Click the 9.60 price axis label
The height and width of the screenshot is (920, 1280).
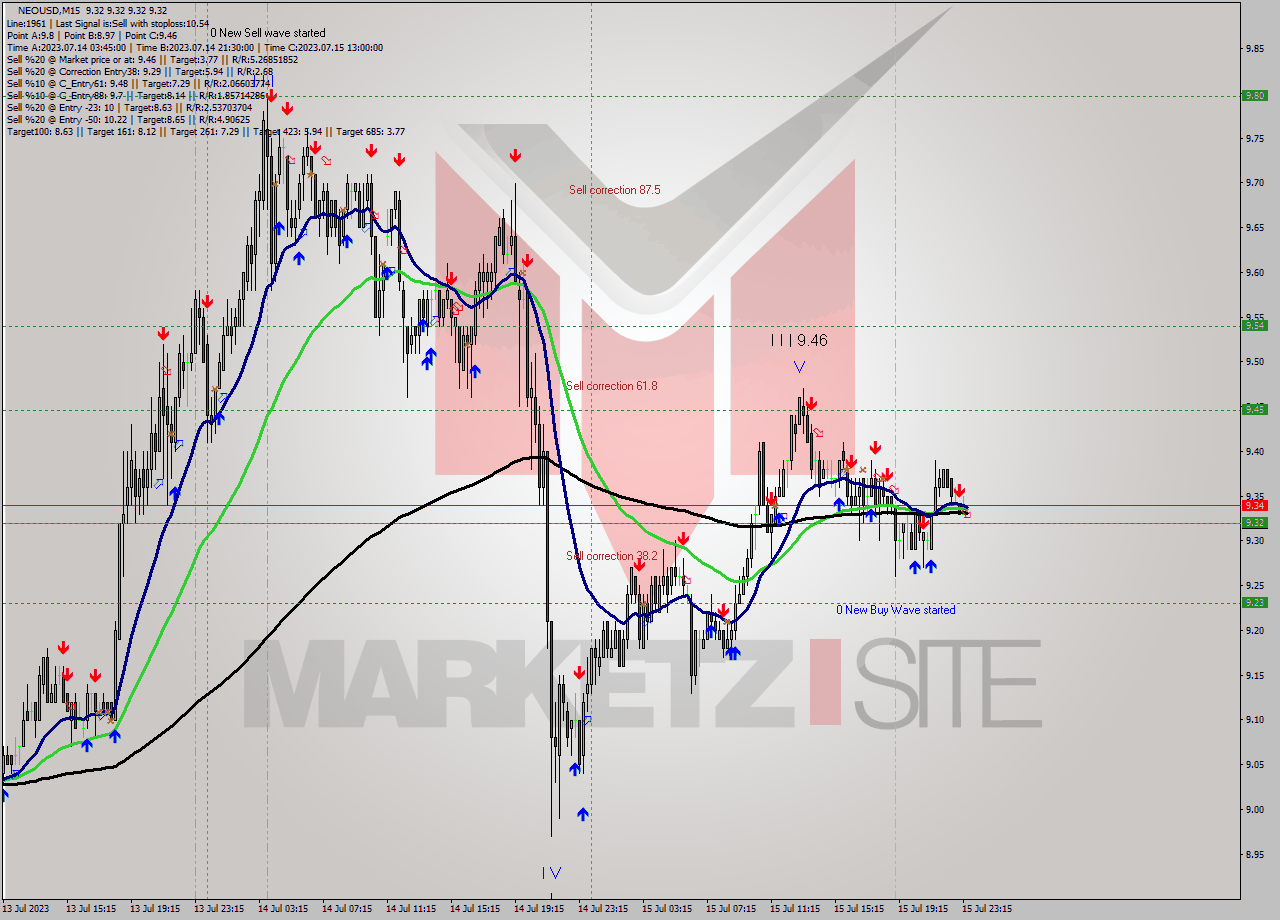click(1256, 273)
